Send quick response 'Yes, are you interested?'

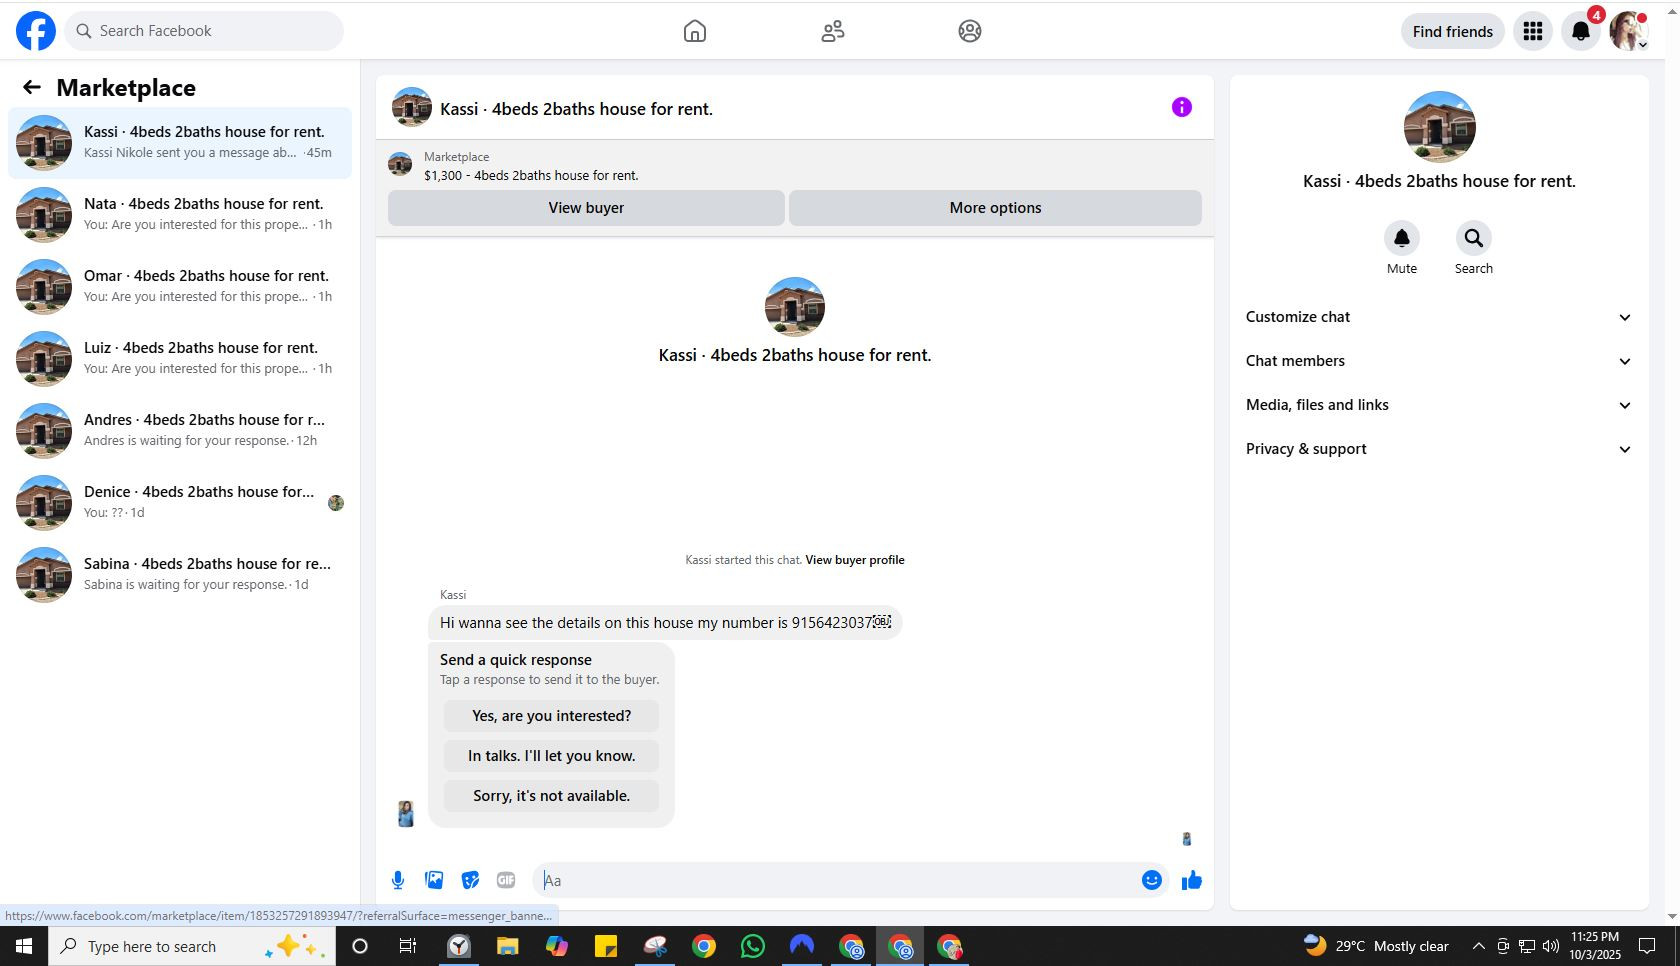pyautogui.click(x=551, y=716)
